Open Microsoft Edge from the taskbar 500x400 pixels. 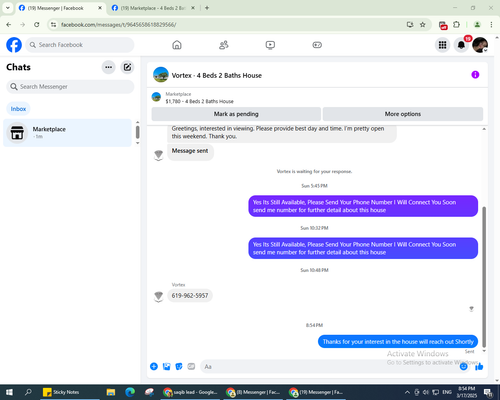pyautogui.click(x=130, y=392)
